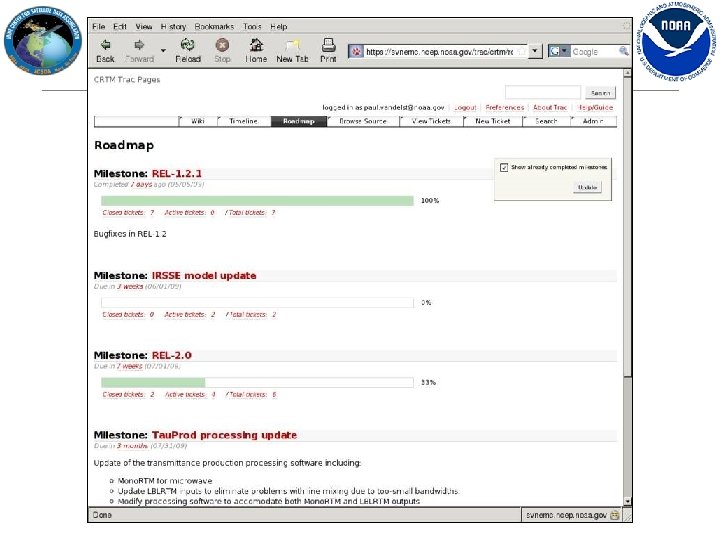This screenshot has height=540, width=720.
Task: Click the Print icon
Action: pyautogui.click(x=328, y=45)
